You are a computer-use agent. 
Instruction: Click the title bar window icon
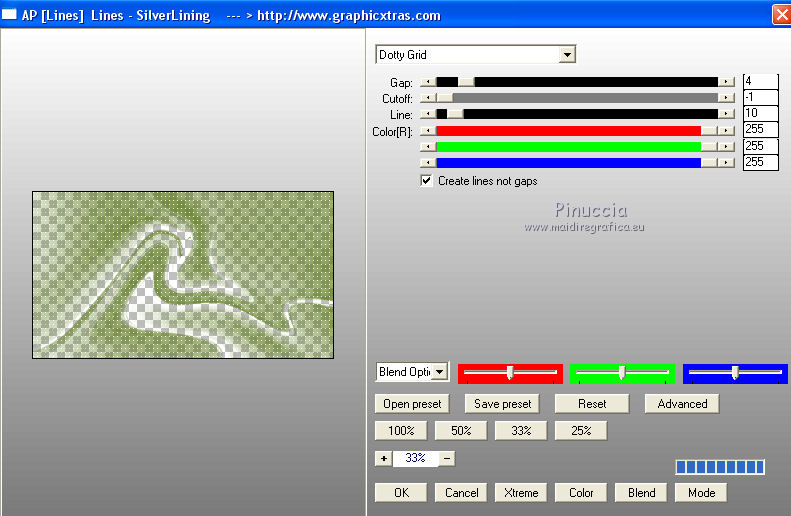point(9,15)
